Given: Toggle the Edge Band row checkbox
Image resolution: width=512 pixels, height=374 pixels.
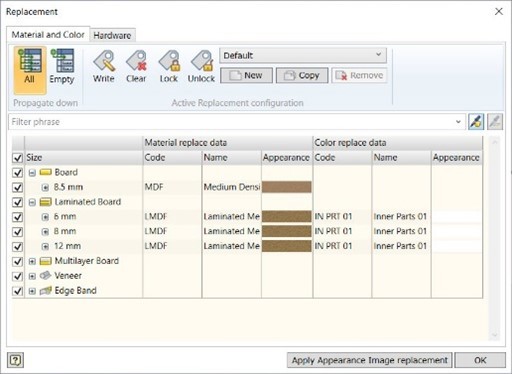Looking at the screenshot, I should click(17, 291).
